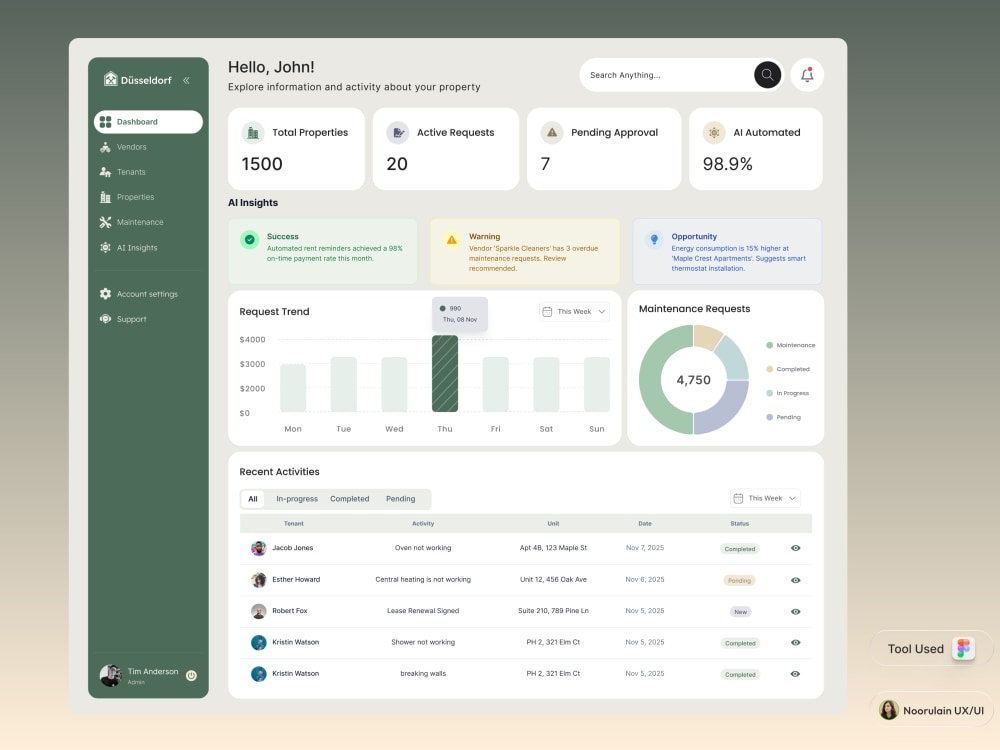
Task: Click the Maintenance wrench icon
Action: point(105,222)
